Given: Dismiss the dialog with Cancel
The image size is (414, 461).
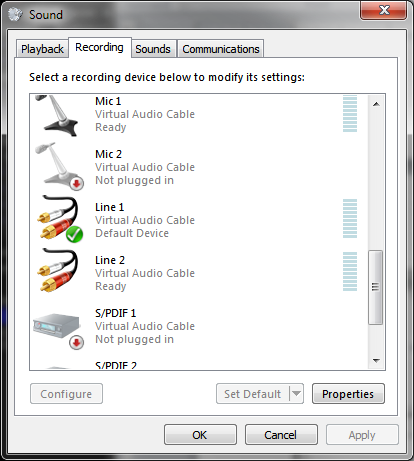Looking at the screenshot, I should [x=281, y=435].
